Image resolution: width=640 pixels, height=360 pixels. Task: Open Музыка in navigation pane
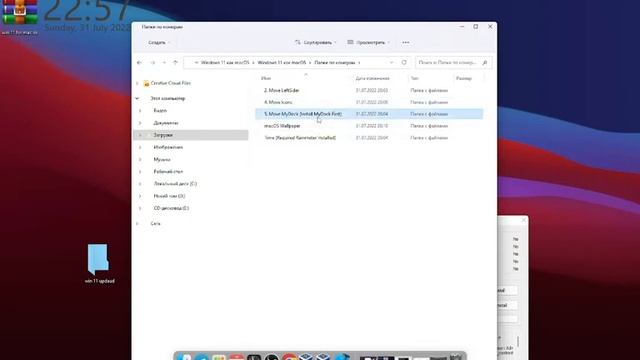point(162,159)
